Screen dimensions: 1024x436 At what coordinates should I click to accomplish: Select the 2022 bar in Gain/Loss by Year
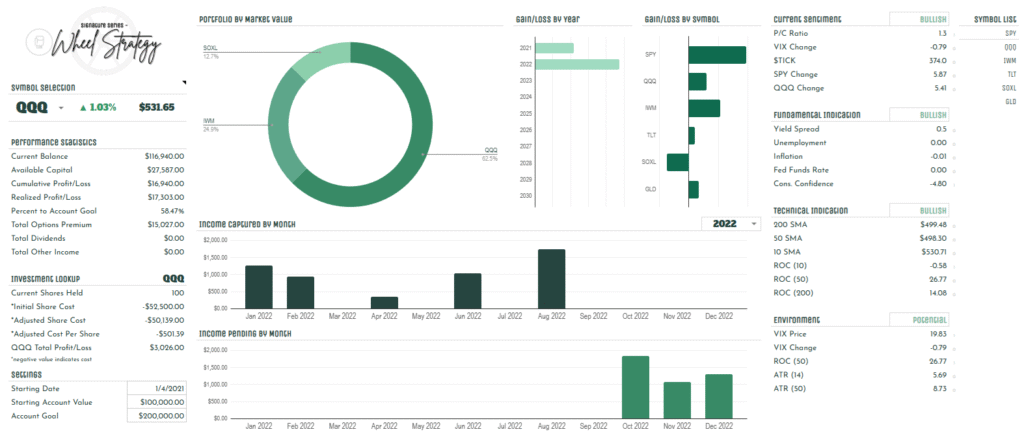coord(577,64)
